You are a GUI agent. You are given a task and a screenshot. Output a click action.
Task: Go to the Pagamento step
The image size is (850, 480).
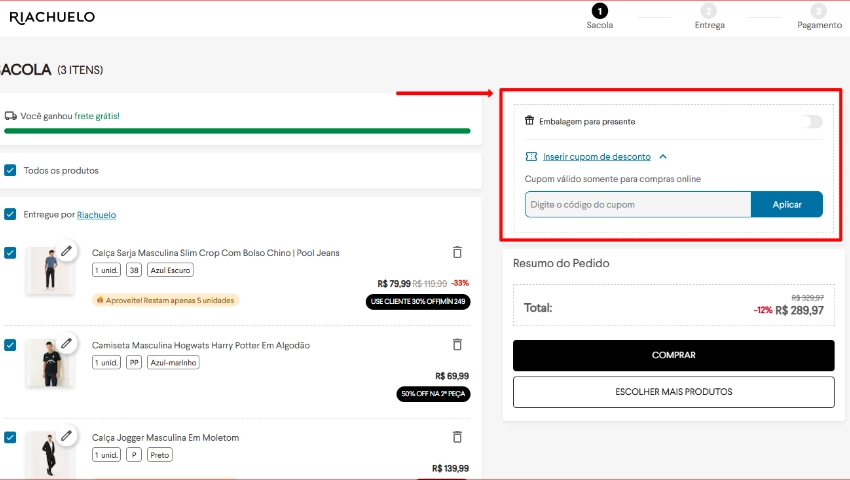coord(819,16)
